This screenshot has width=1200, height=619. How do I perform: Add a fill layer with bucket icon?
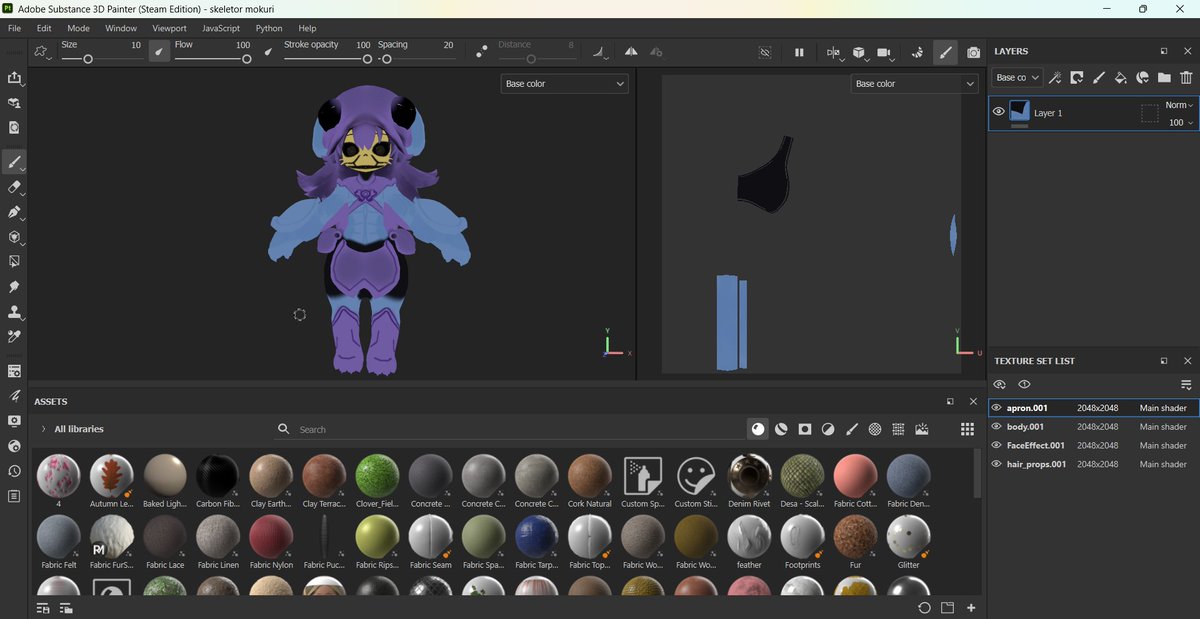[x=1120, y=77]
